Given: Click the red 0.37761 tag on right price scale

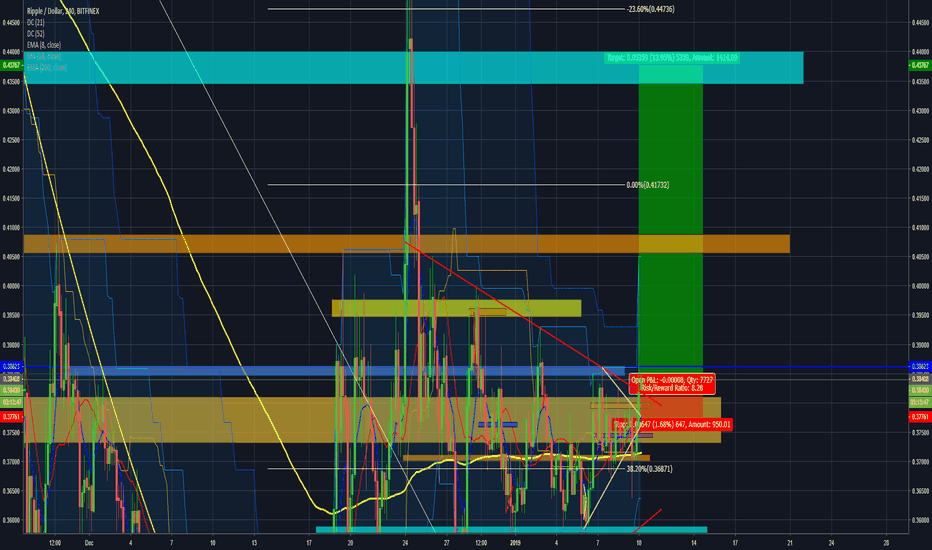Looking at the screenshot, I should pyautogui.click(x=920, y=417).
